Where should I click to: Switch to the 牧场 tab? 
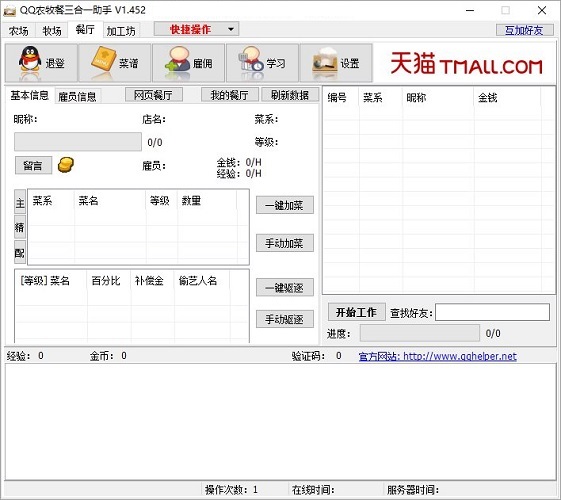pyautogui.click(x=52, y=31)
